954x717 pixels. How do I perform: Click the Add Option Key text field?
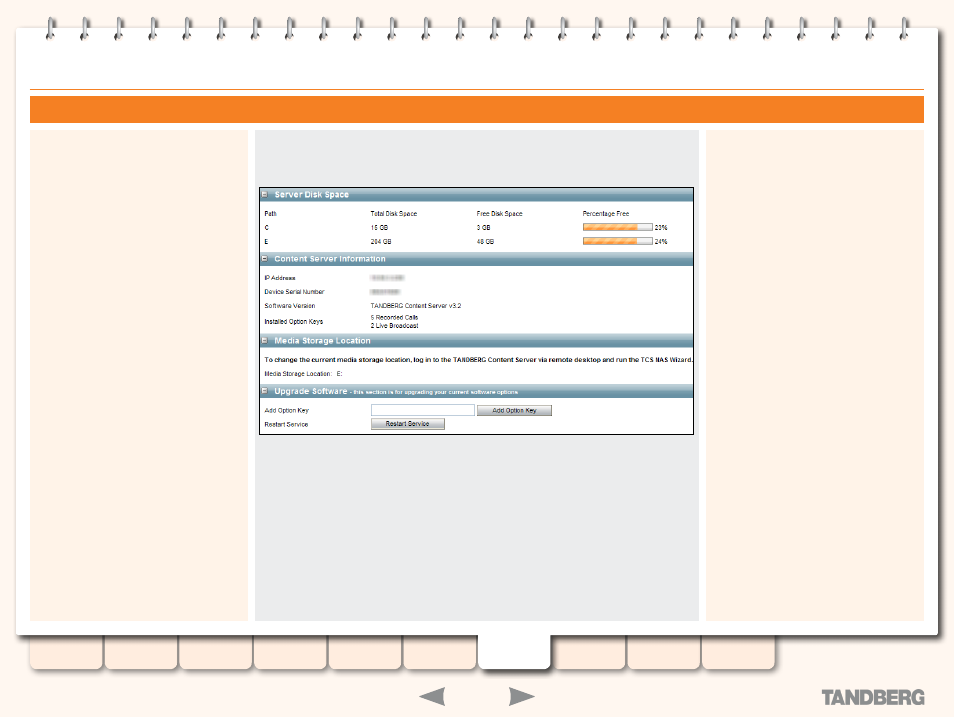[422, 410]
